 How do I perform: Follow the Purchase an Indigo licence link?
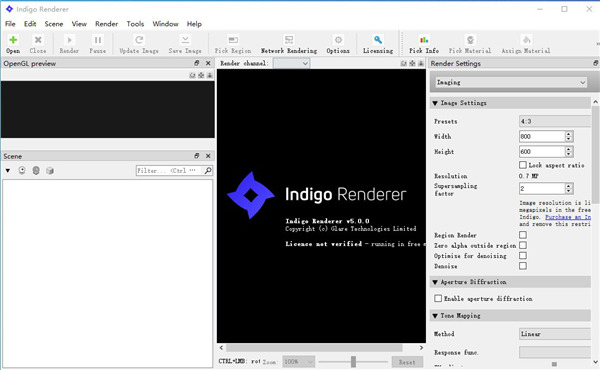pyautogui.click(x=568, y=217)
